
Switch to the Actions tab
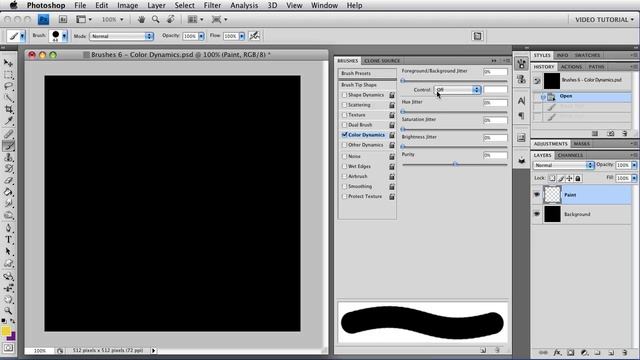[x=571, y=67]
